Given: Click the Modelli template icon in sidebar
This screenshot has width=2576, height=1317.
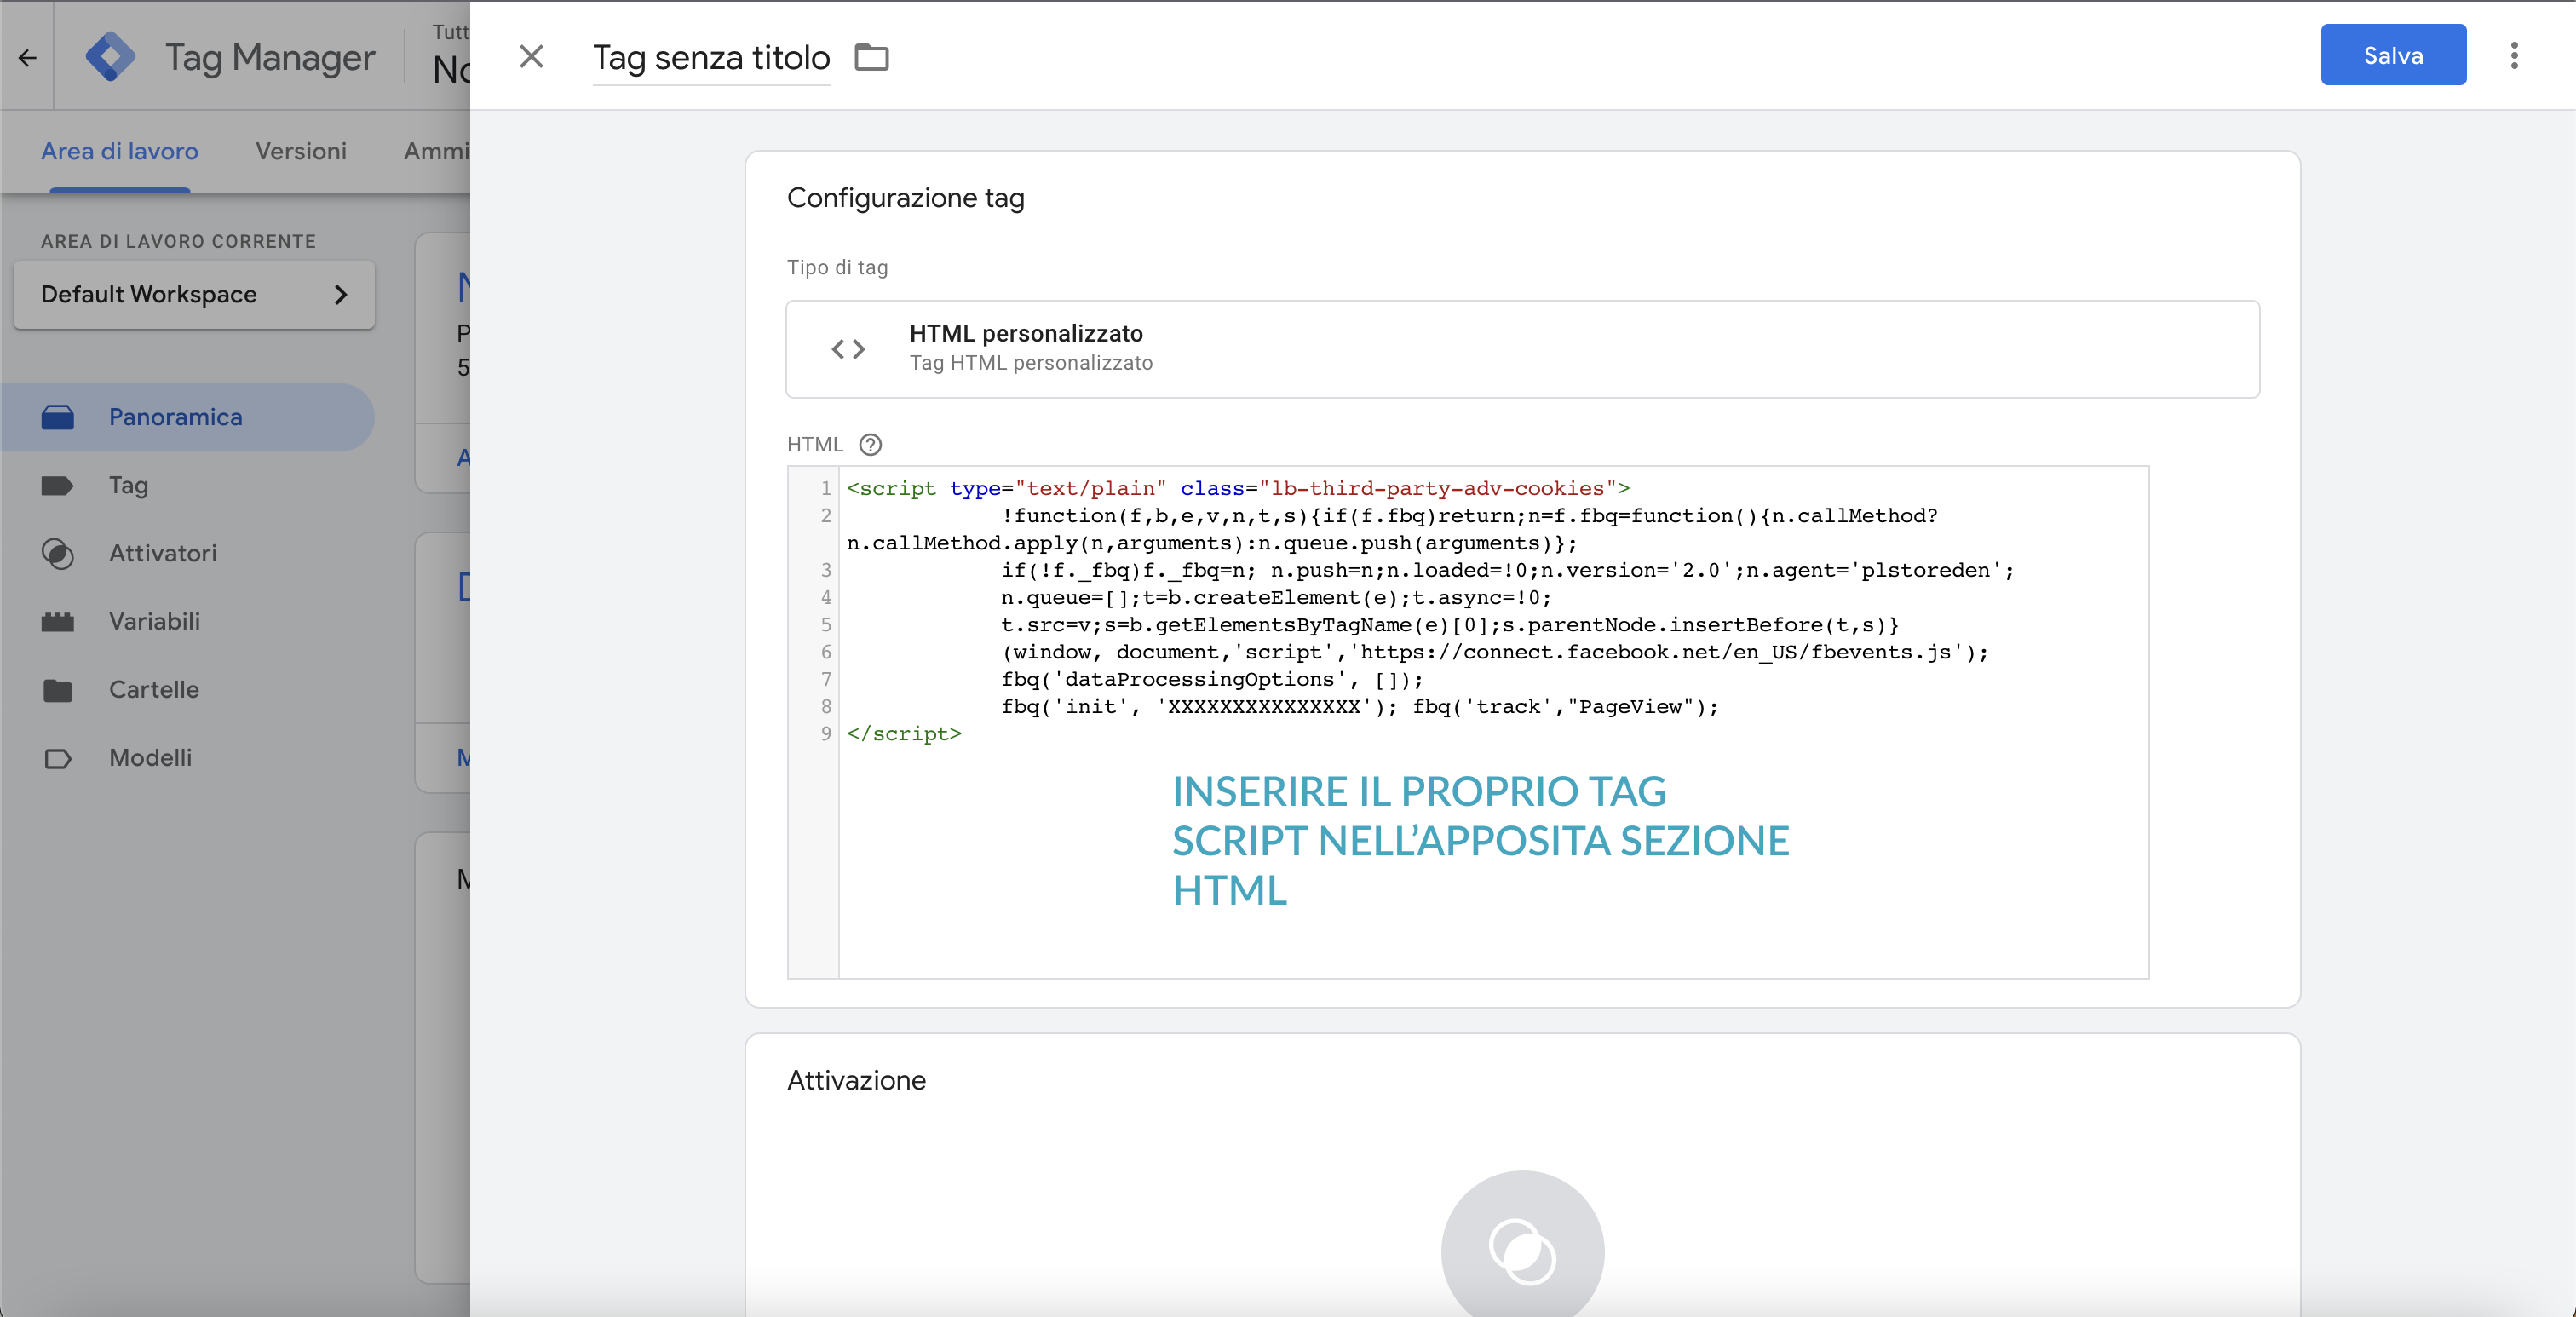Looking at the screenshot, I should coord(57,758).
